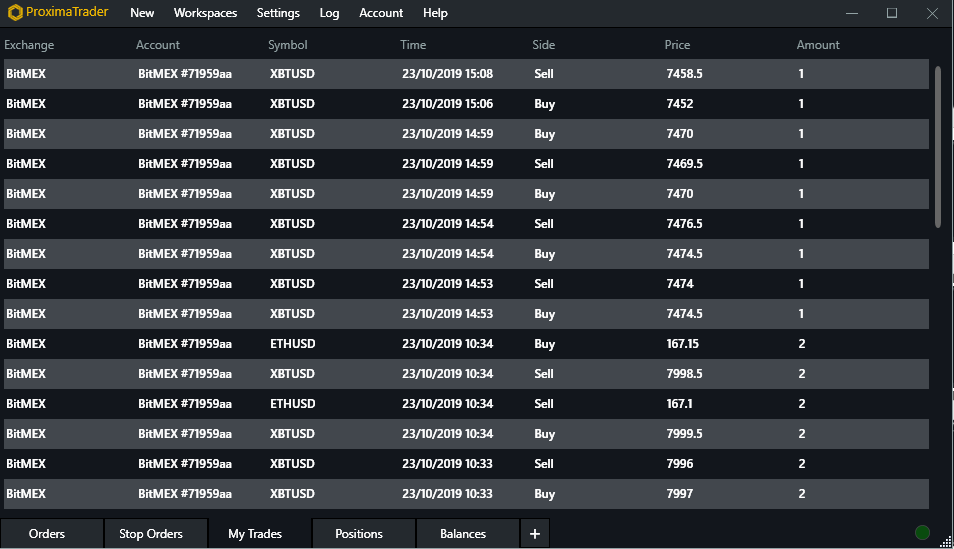954x549 pixels.
Task: Click price cell 7996
Action: point(680,464)
